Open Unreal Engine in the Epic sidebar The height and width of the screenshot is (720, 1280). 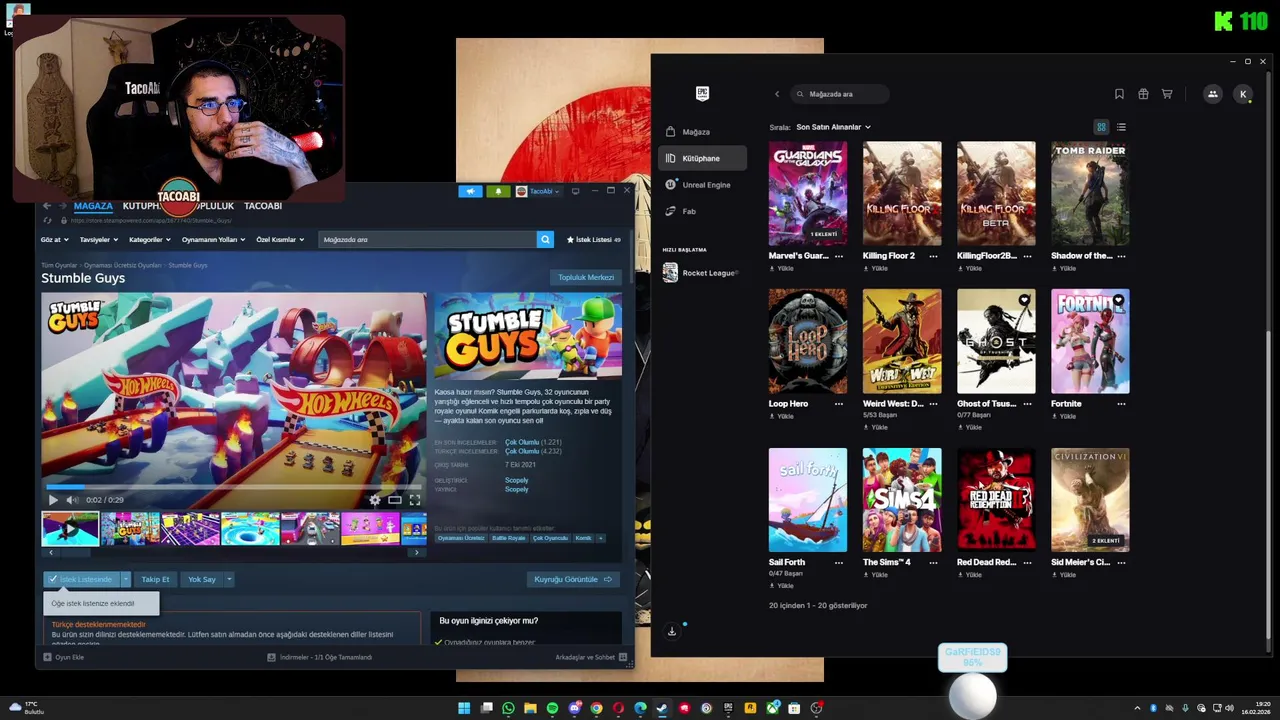pyautogui.click(x=702, y=185)
